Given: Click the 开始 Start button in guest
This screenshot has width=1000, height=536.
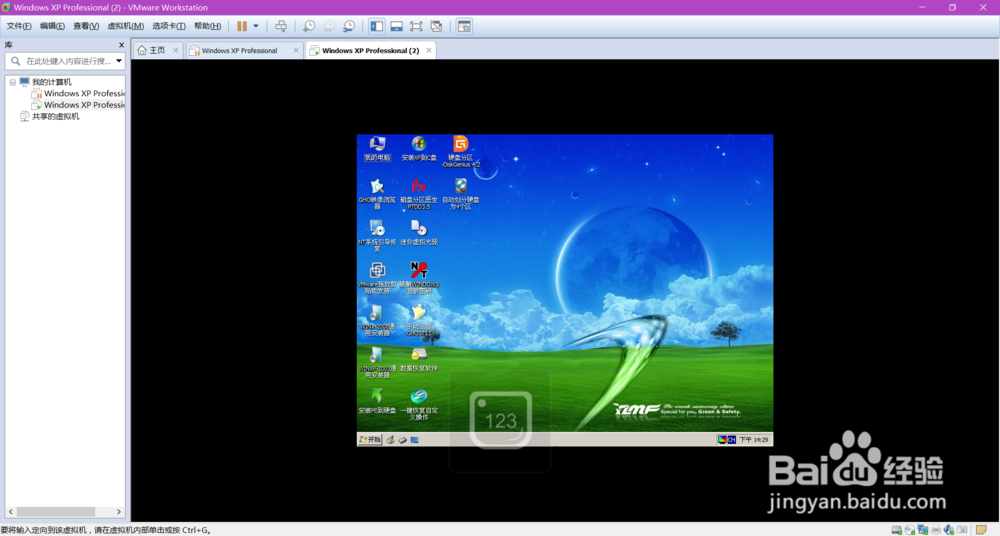Looking at the screenshot, I should (x=370, y=440).
